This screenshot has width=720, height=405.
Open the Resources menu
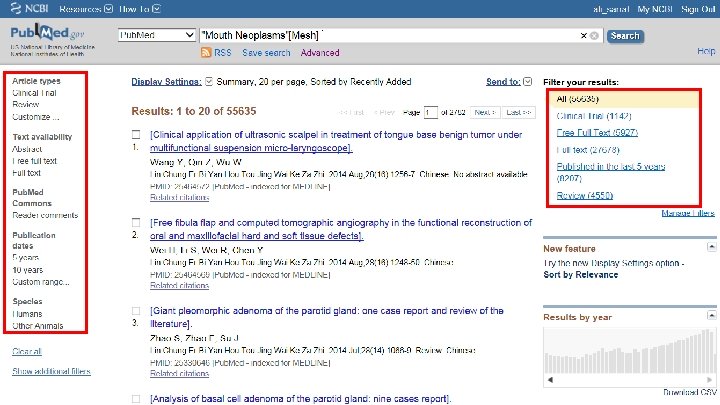[86, 9]
